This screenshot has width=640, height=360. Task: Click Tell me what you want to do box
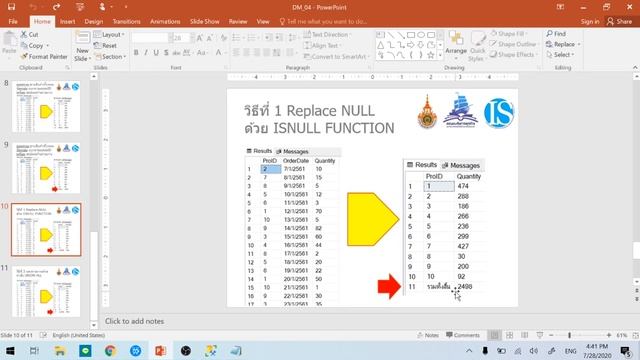(x=323, y=21)
